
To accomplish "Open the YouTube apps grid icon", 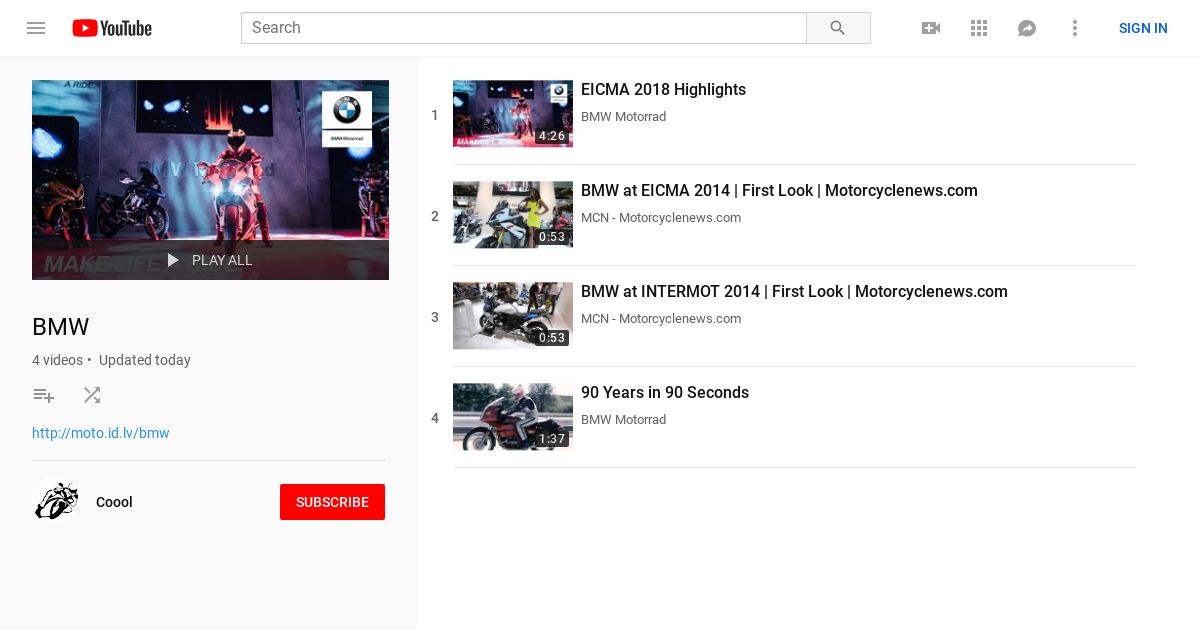I will pyautogui.click(x=979, y=28).
